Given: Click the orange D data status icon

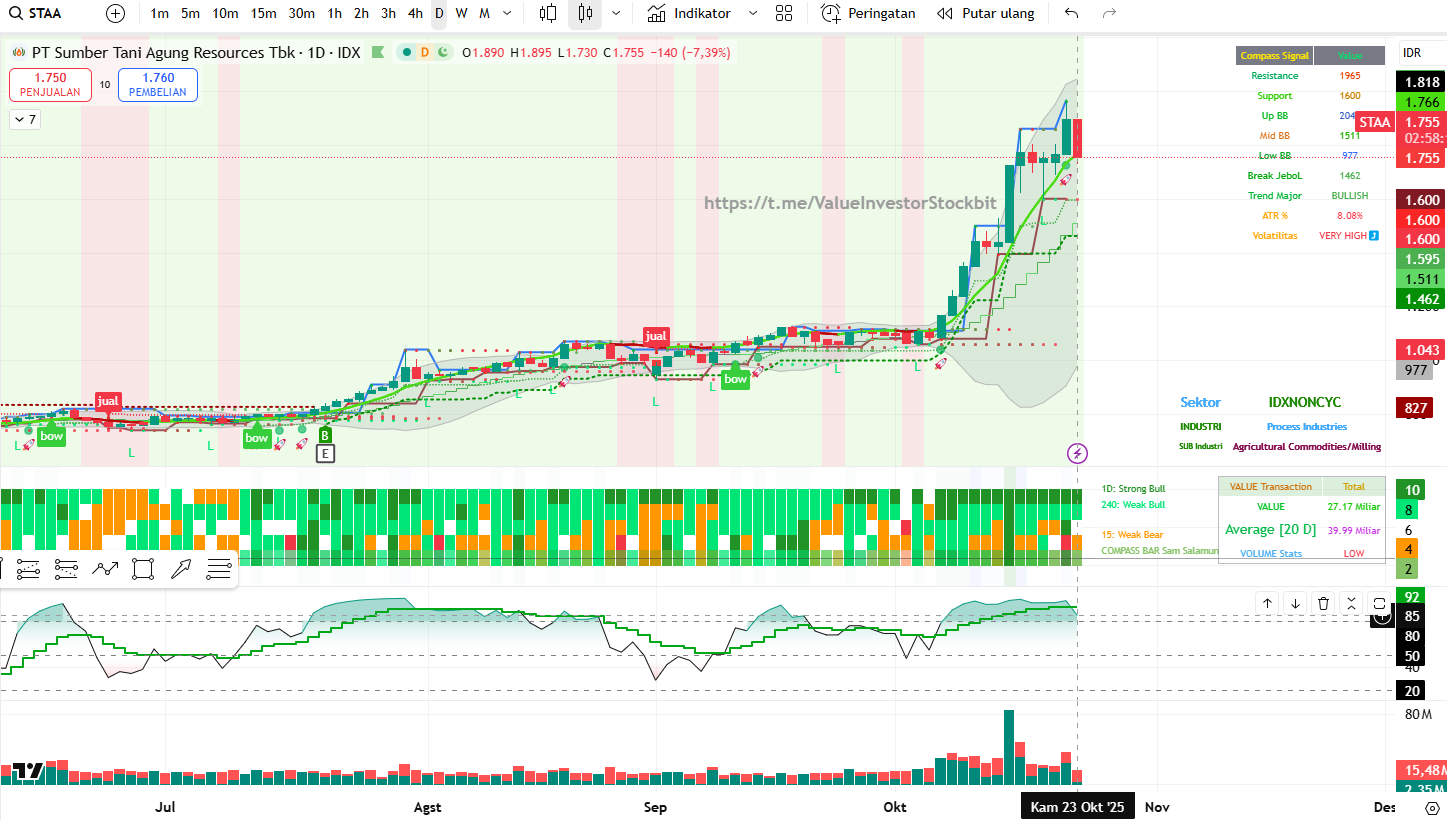Looking at the screenshot, I should click(x=424, y=52).
